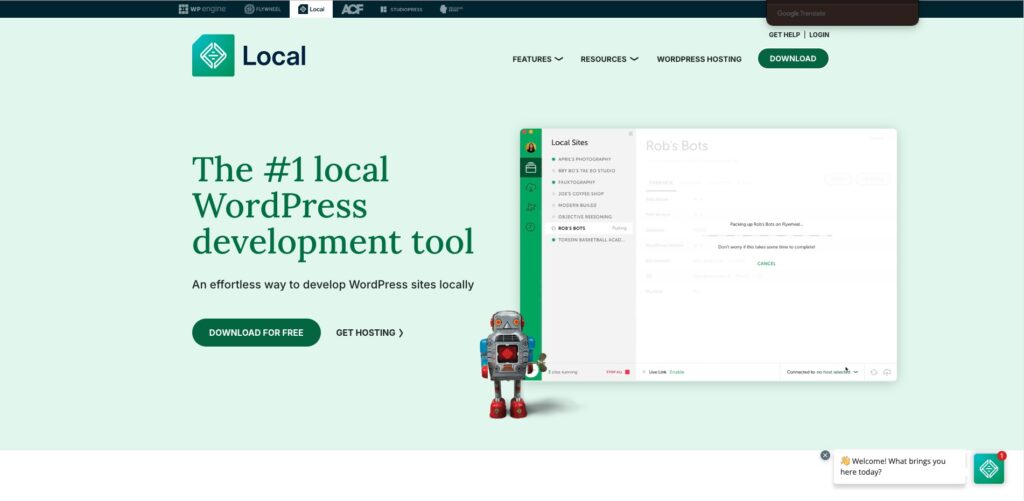
Task: Open the ACF brand link
Action: tap(352, 9)
